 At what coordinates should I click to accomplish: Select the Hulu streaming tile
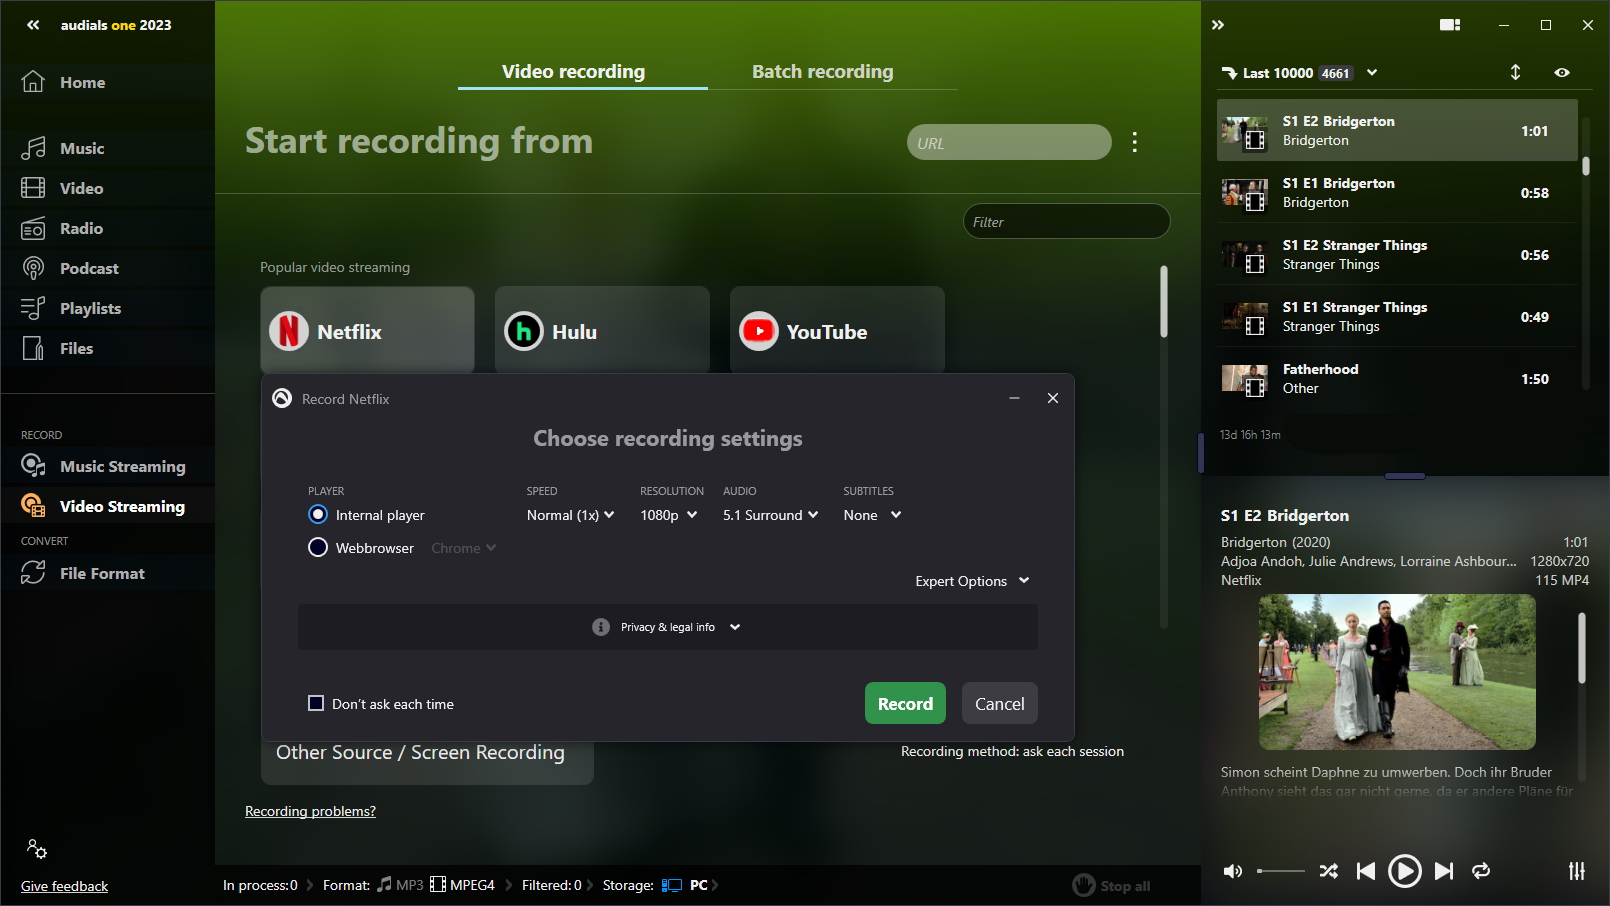point(602,330)
